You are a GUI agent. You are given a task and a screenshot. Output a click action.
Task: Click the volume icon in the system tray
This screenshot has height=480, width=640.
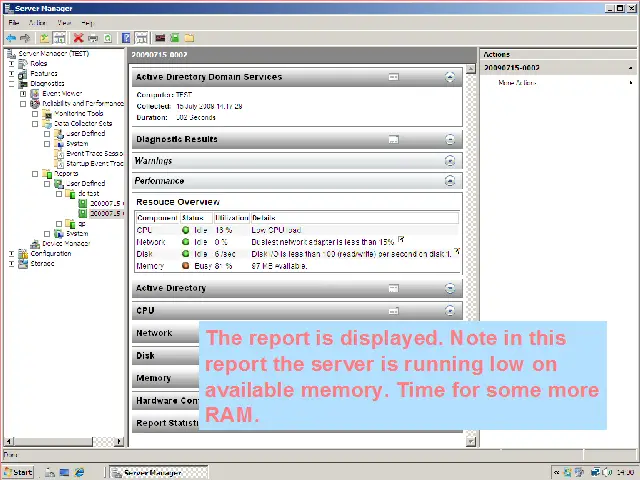point(607,472)
